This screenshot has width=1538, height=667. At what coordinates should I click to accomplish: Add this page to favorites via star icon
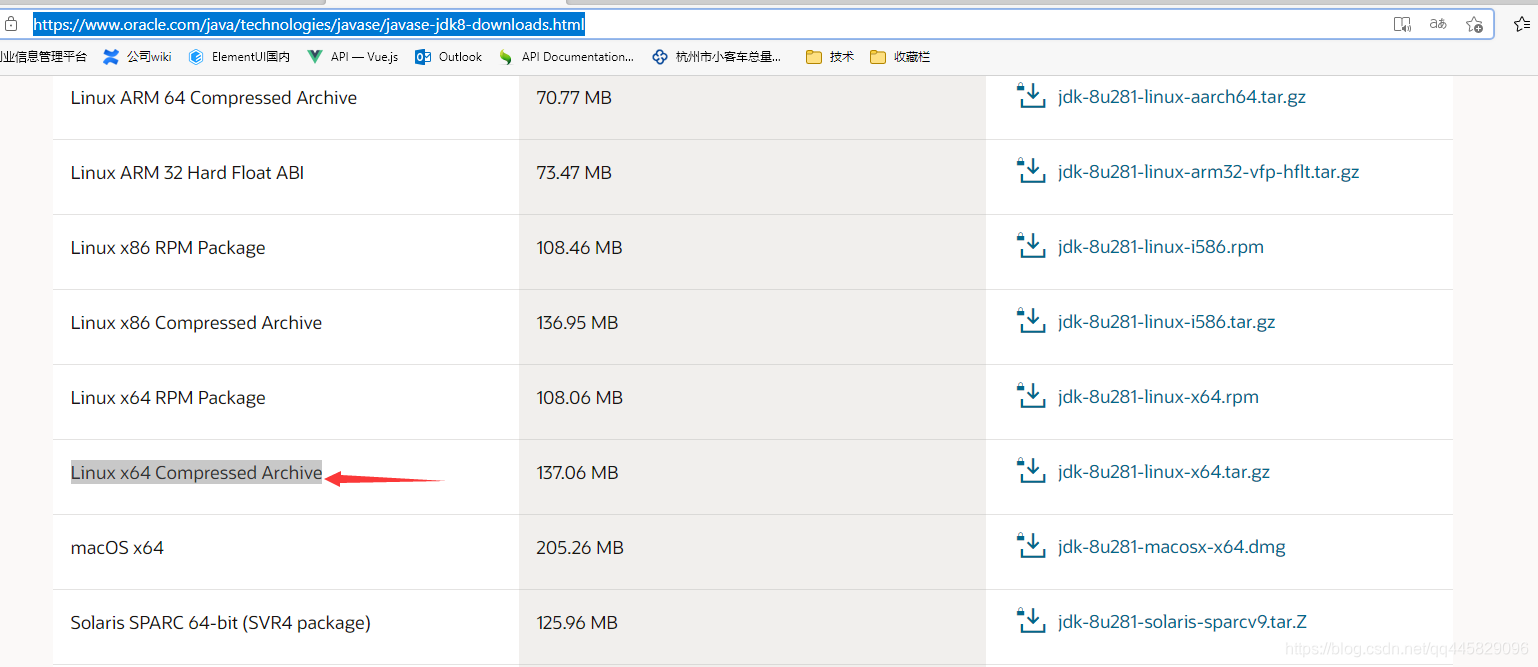(1475, 24)
